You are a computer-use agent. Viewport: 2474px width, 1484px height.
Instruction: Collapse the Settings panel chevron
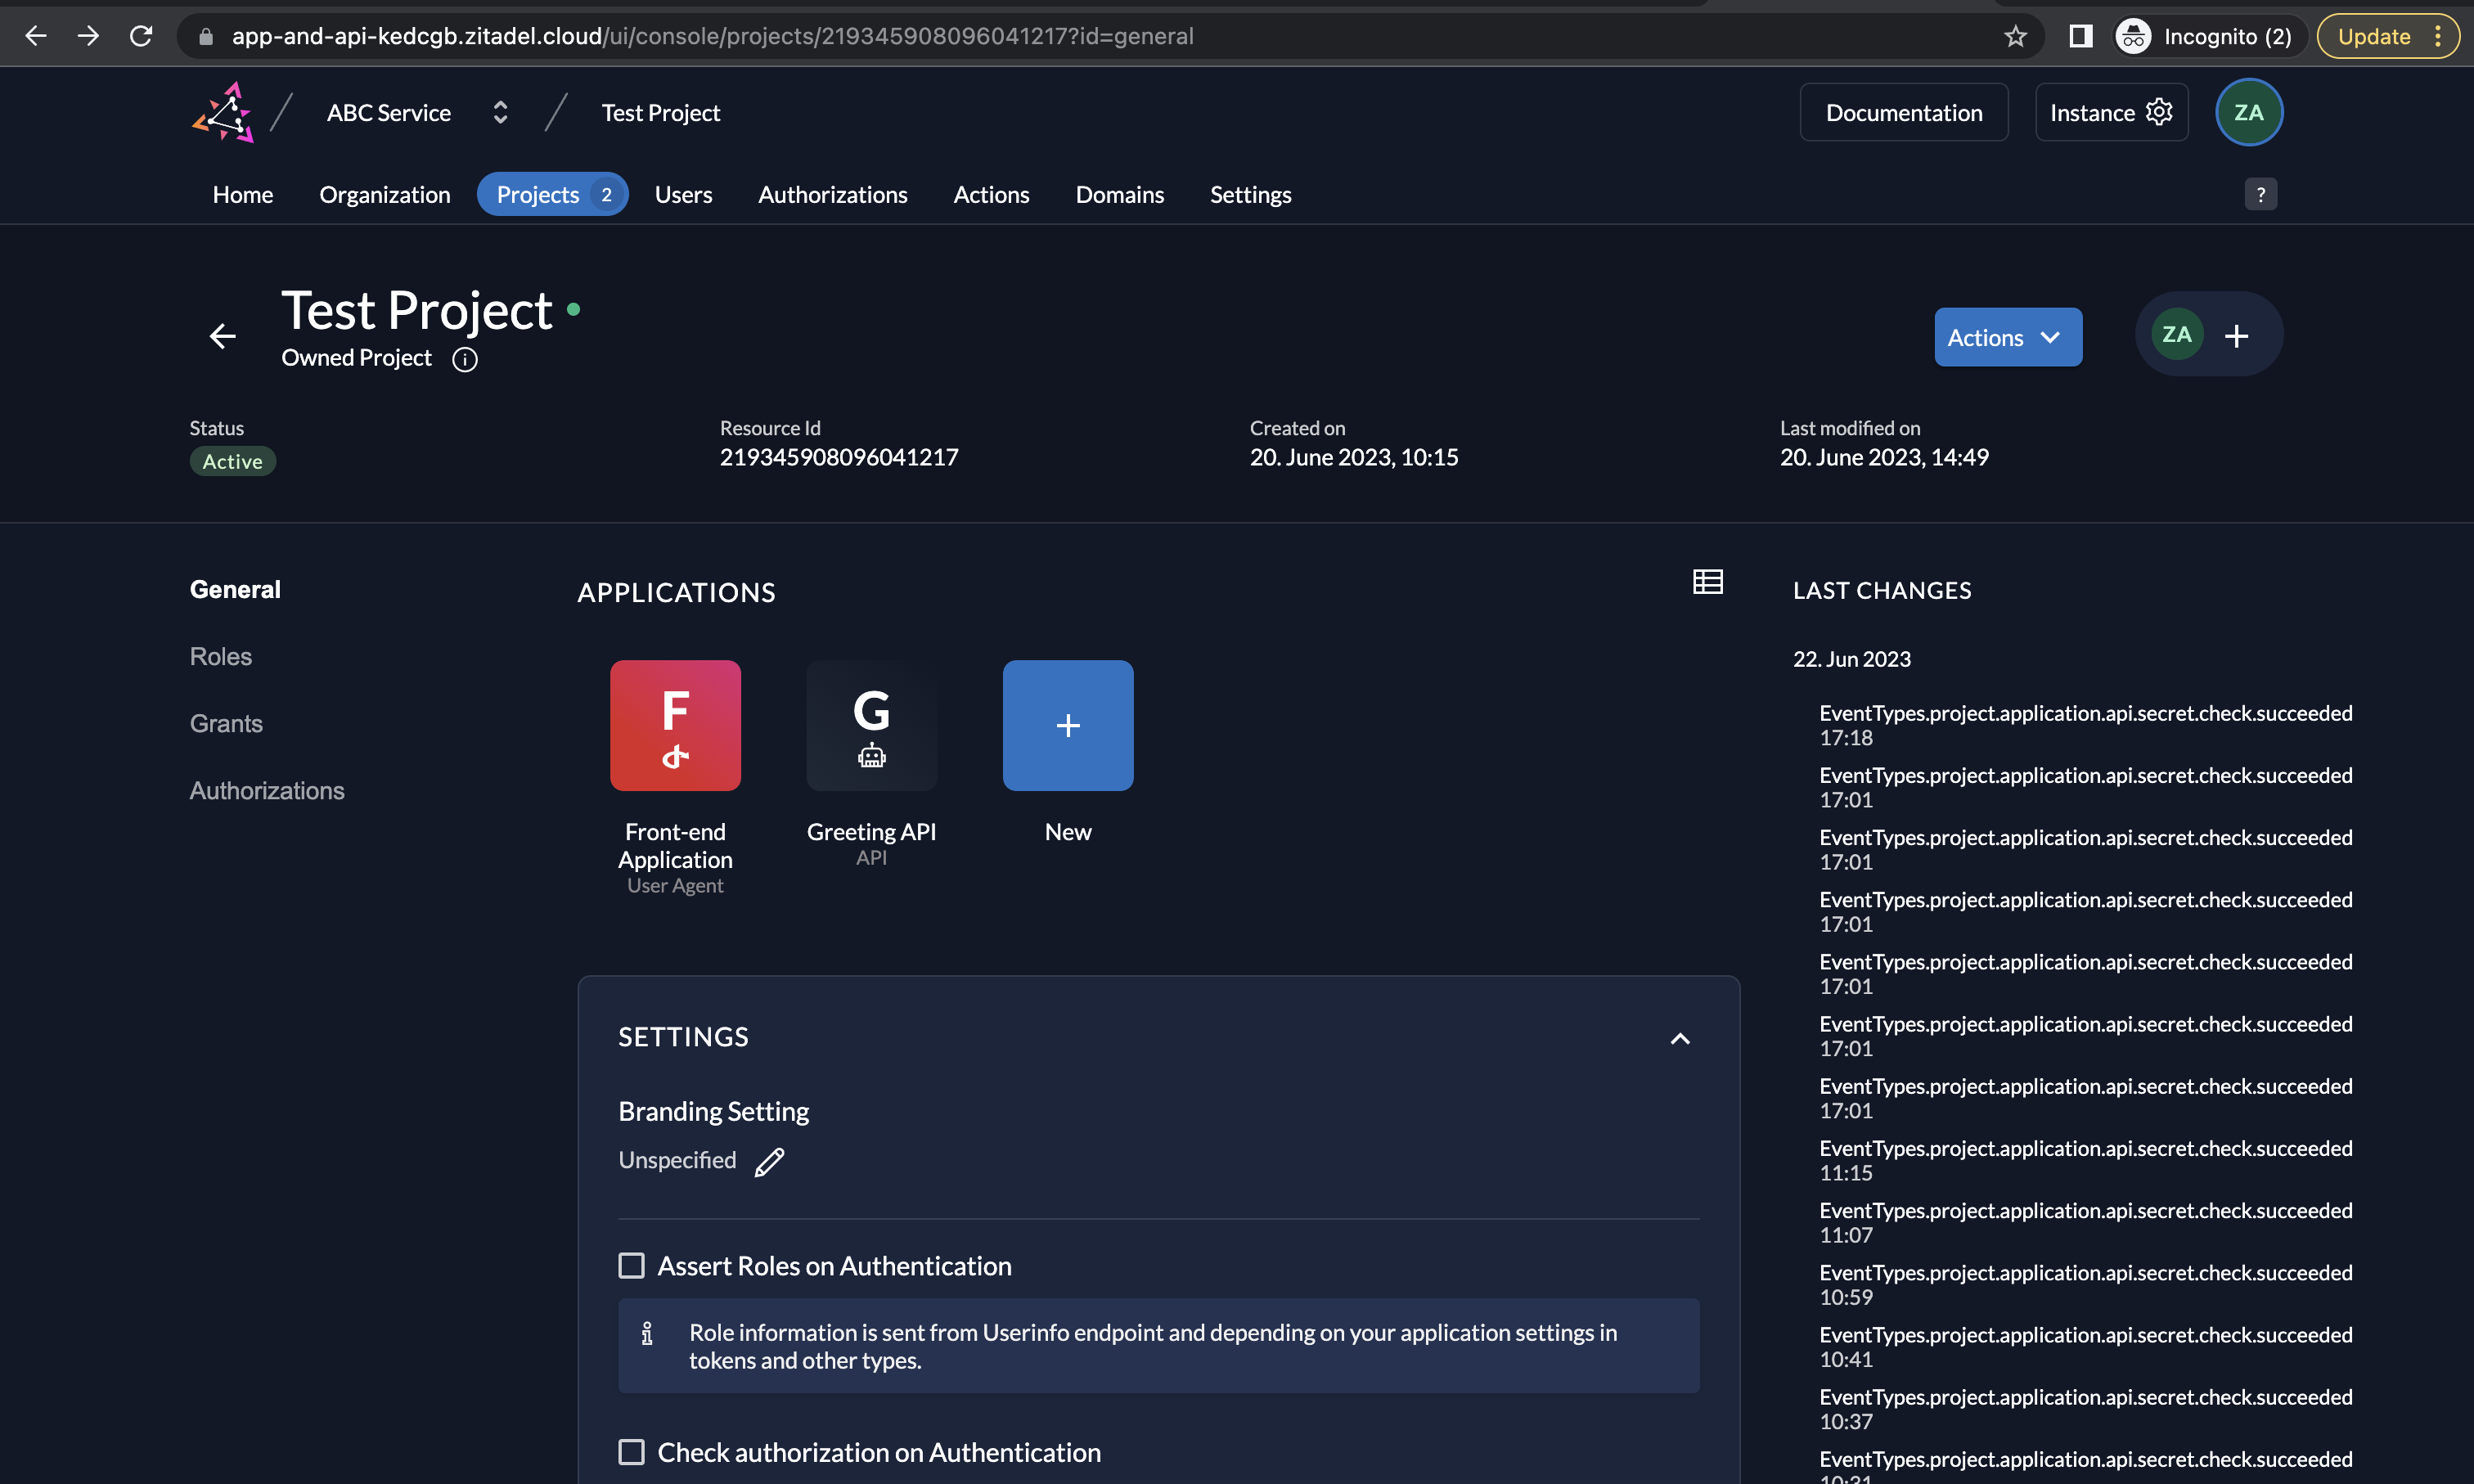point(1680,1038)
